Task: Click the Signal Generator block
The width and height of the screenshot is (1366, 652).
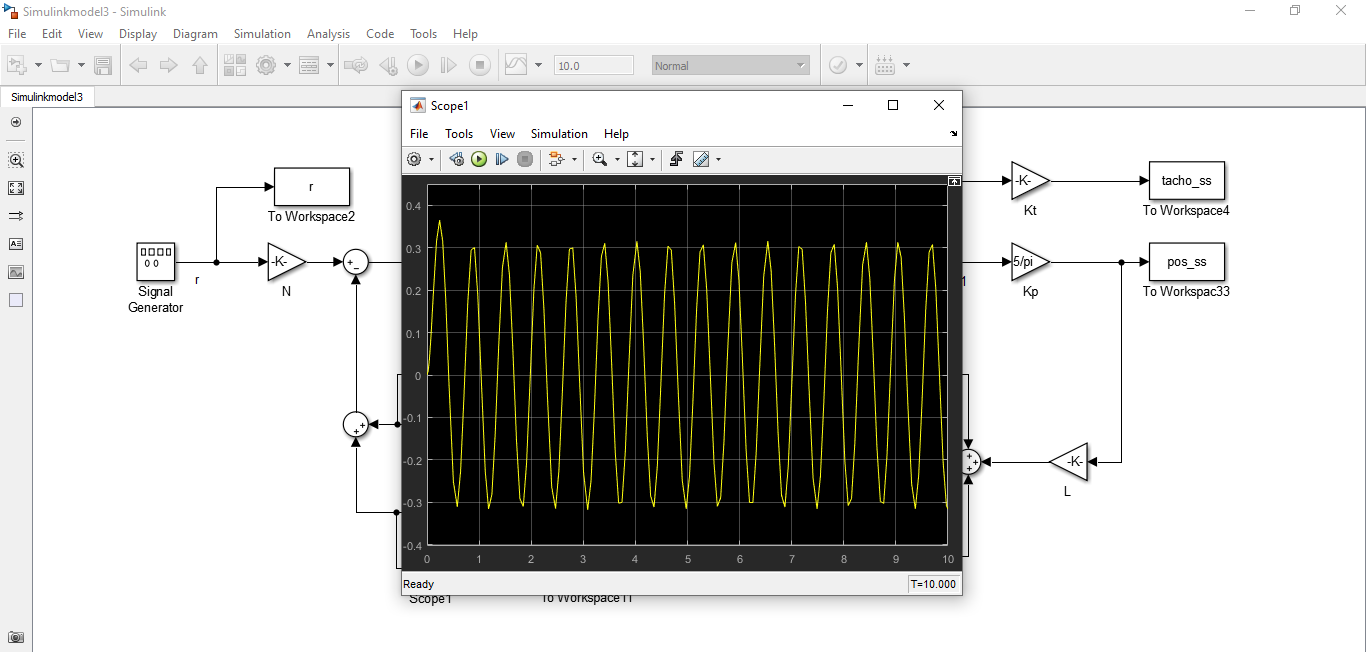Action: click(156, 262)
